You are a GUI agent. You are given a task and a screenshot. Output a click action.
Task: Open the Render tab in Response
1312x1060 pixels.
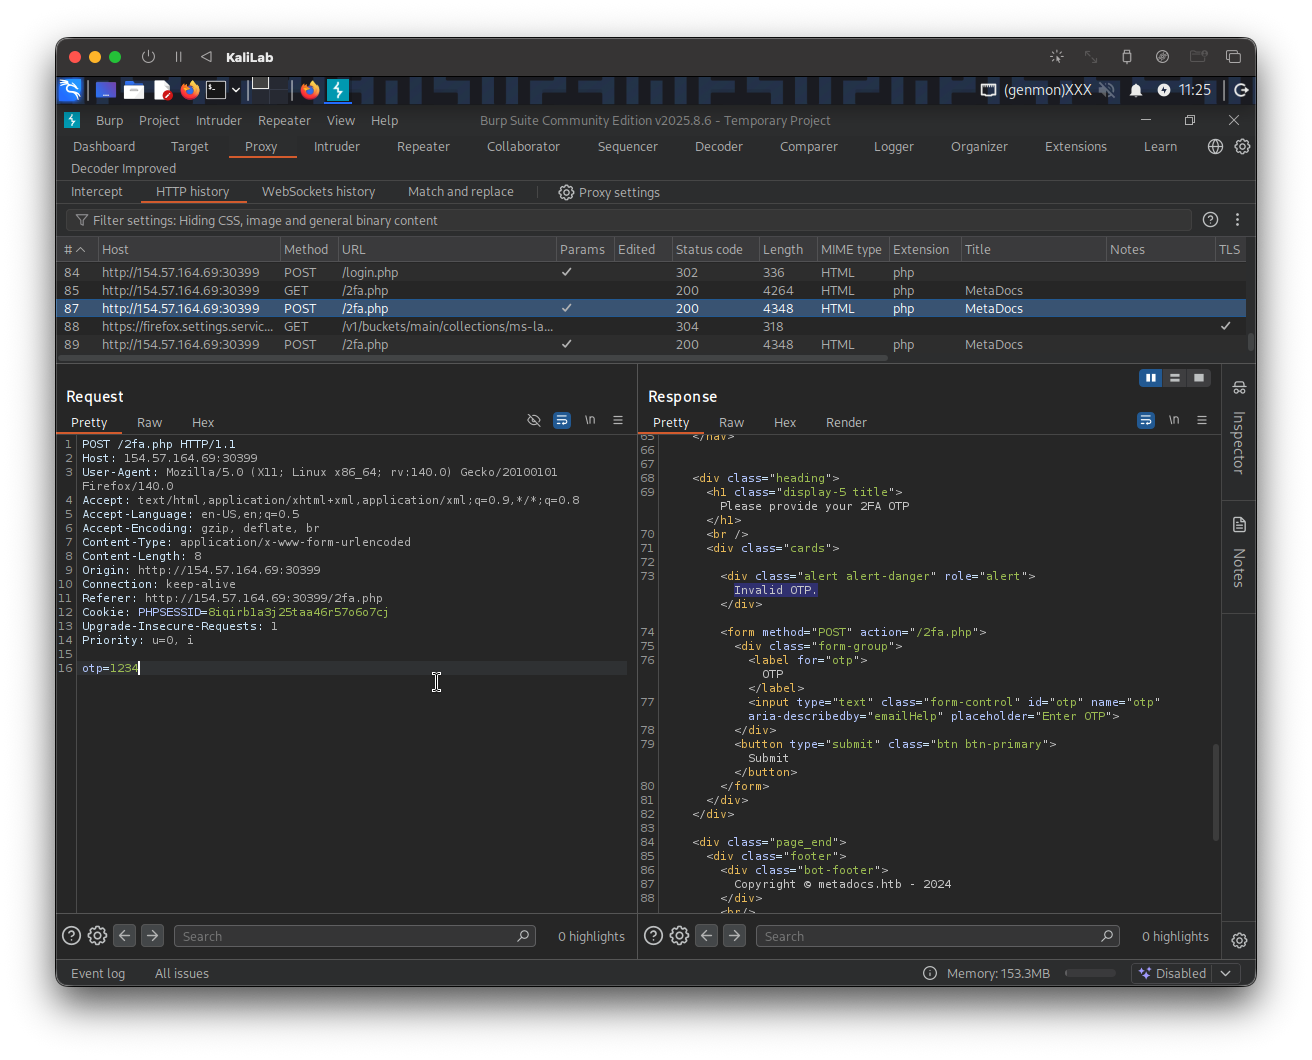point(846,422)
